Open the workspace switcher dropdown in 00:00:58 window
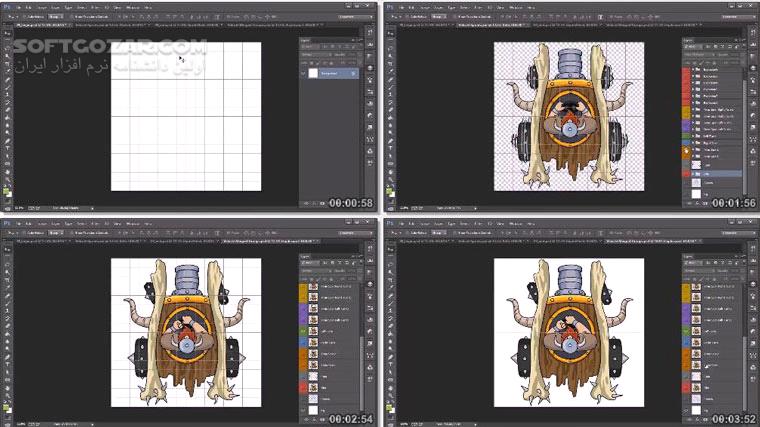Viewport: 760px width, 427px height. point(356,17)
